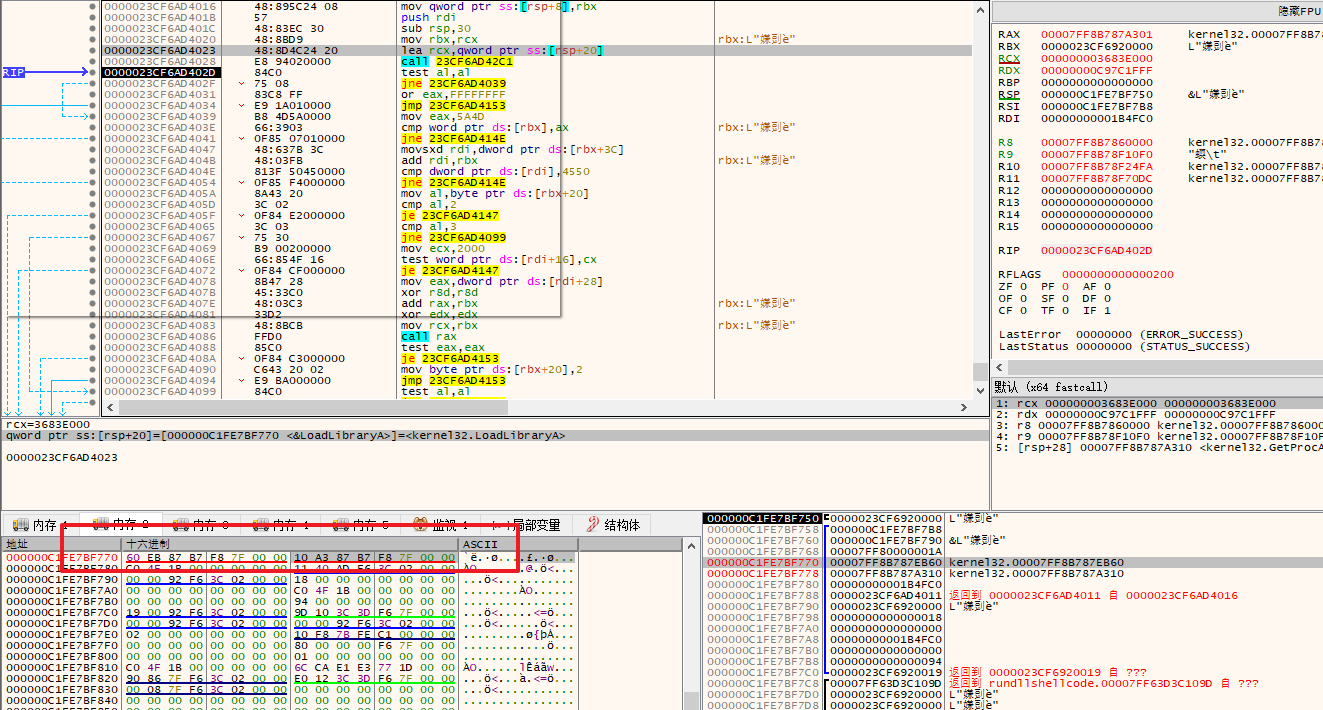Select the instruction call 23CF6AD42C1
Image resolution: width=1323 pixels, height=710 pixels.
(x=458, y=61)
